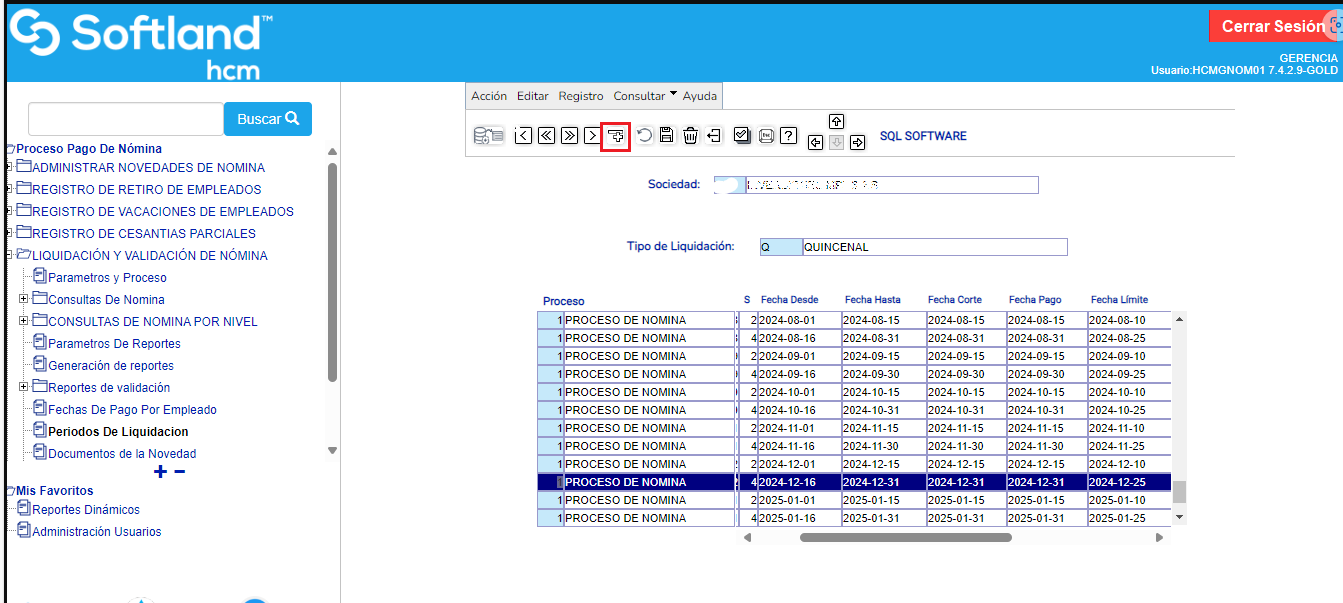This screenshot has width=1343, height=603.
Task: Open the Editar menu
Action: coord(533,96)
